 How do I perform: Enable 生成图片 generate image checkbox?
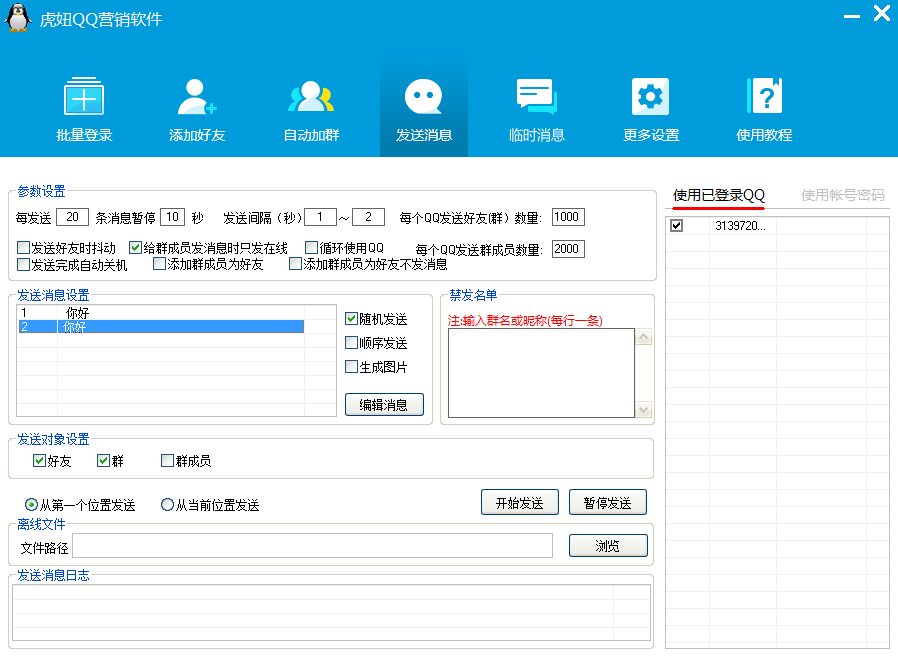[352, 367]
